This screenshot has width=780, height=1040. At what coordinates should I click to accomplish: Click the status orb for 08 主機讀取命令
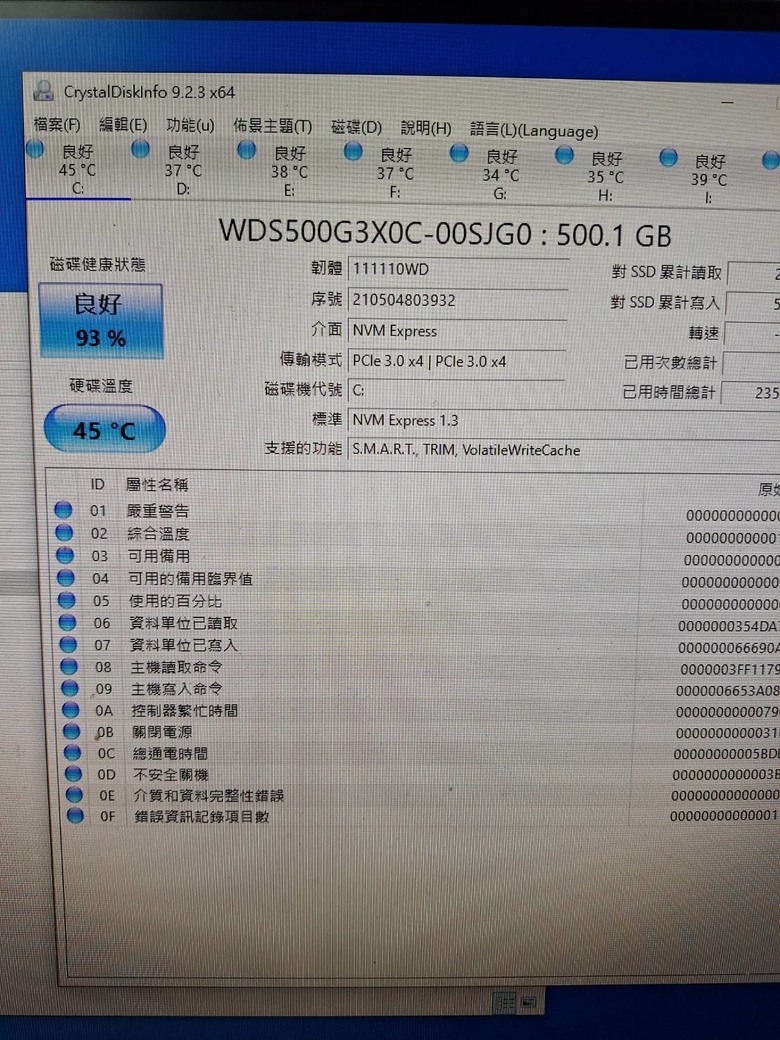click(69, 666)
